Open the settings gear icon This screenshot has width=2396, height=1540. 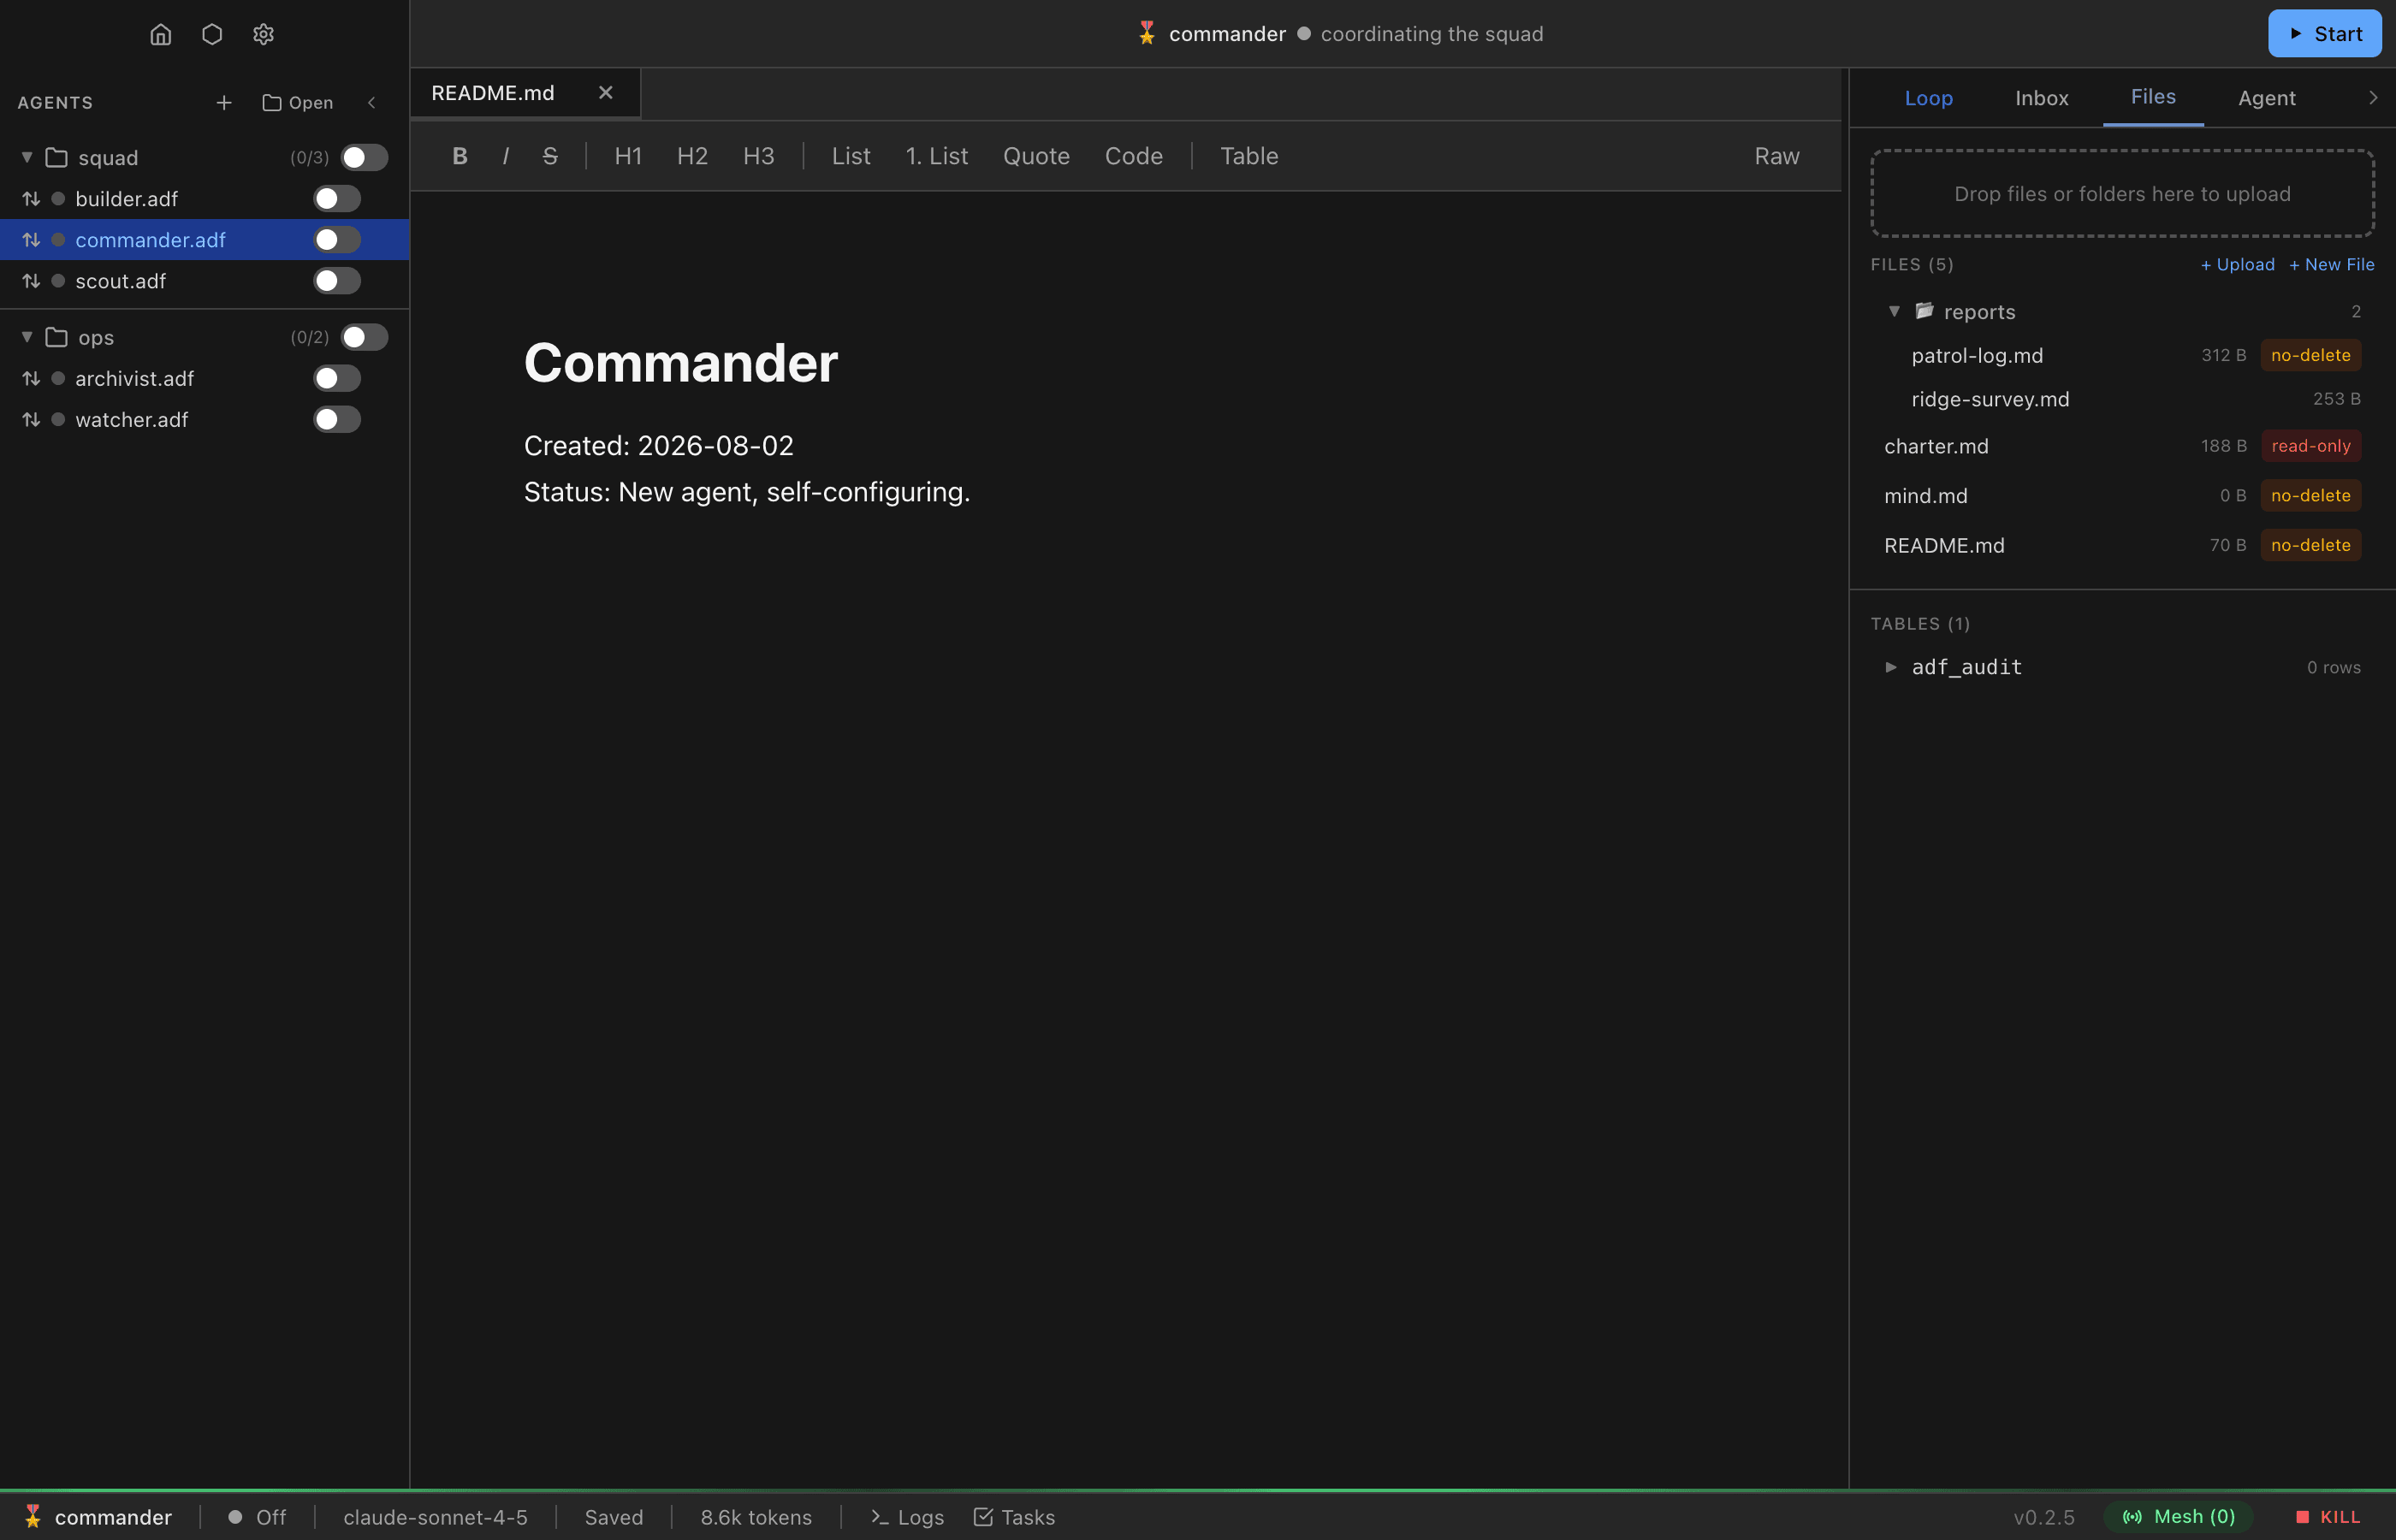pyautogui.click(x=263, y=34)
